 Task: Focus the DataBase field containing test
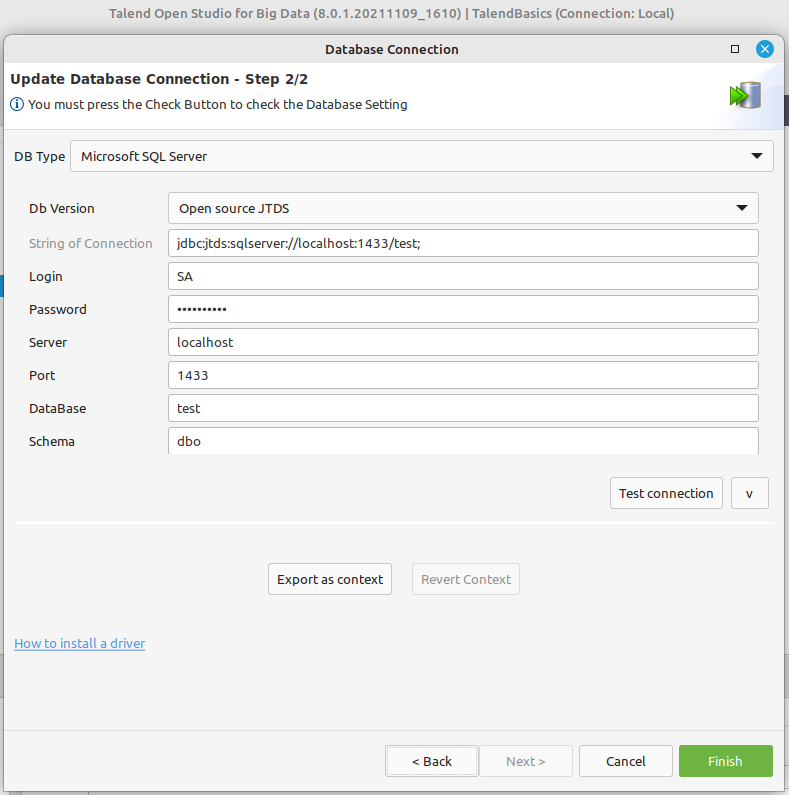pyautogui.click(x=463, y=408)
